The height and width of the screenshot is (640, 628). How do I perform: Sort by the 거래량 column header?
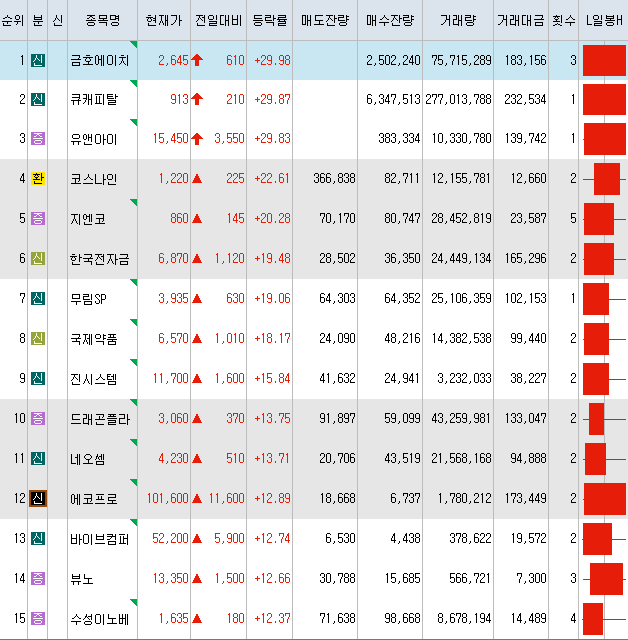458,20
